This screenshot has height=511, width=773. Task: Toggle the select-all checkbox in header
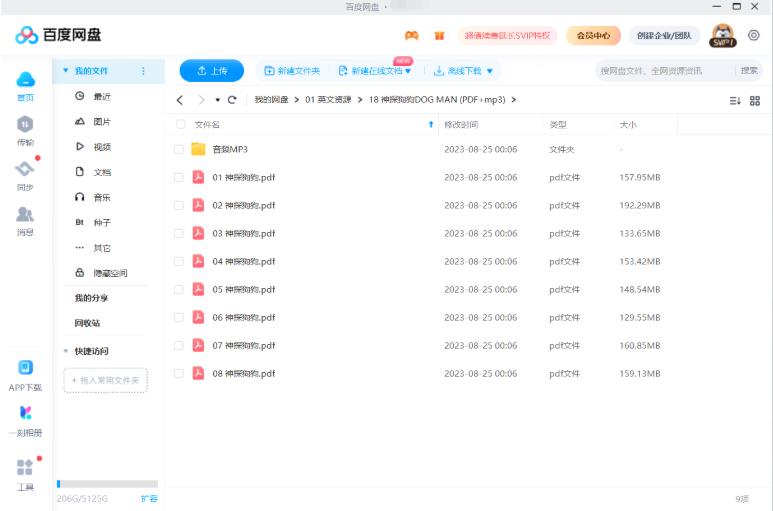click(181, 125)
